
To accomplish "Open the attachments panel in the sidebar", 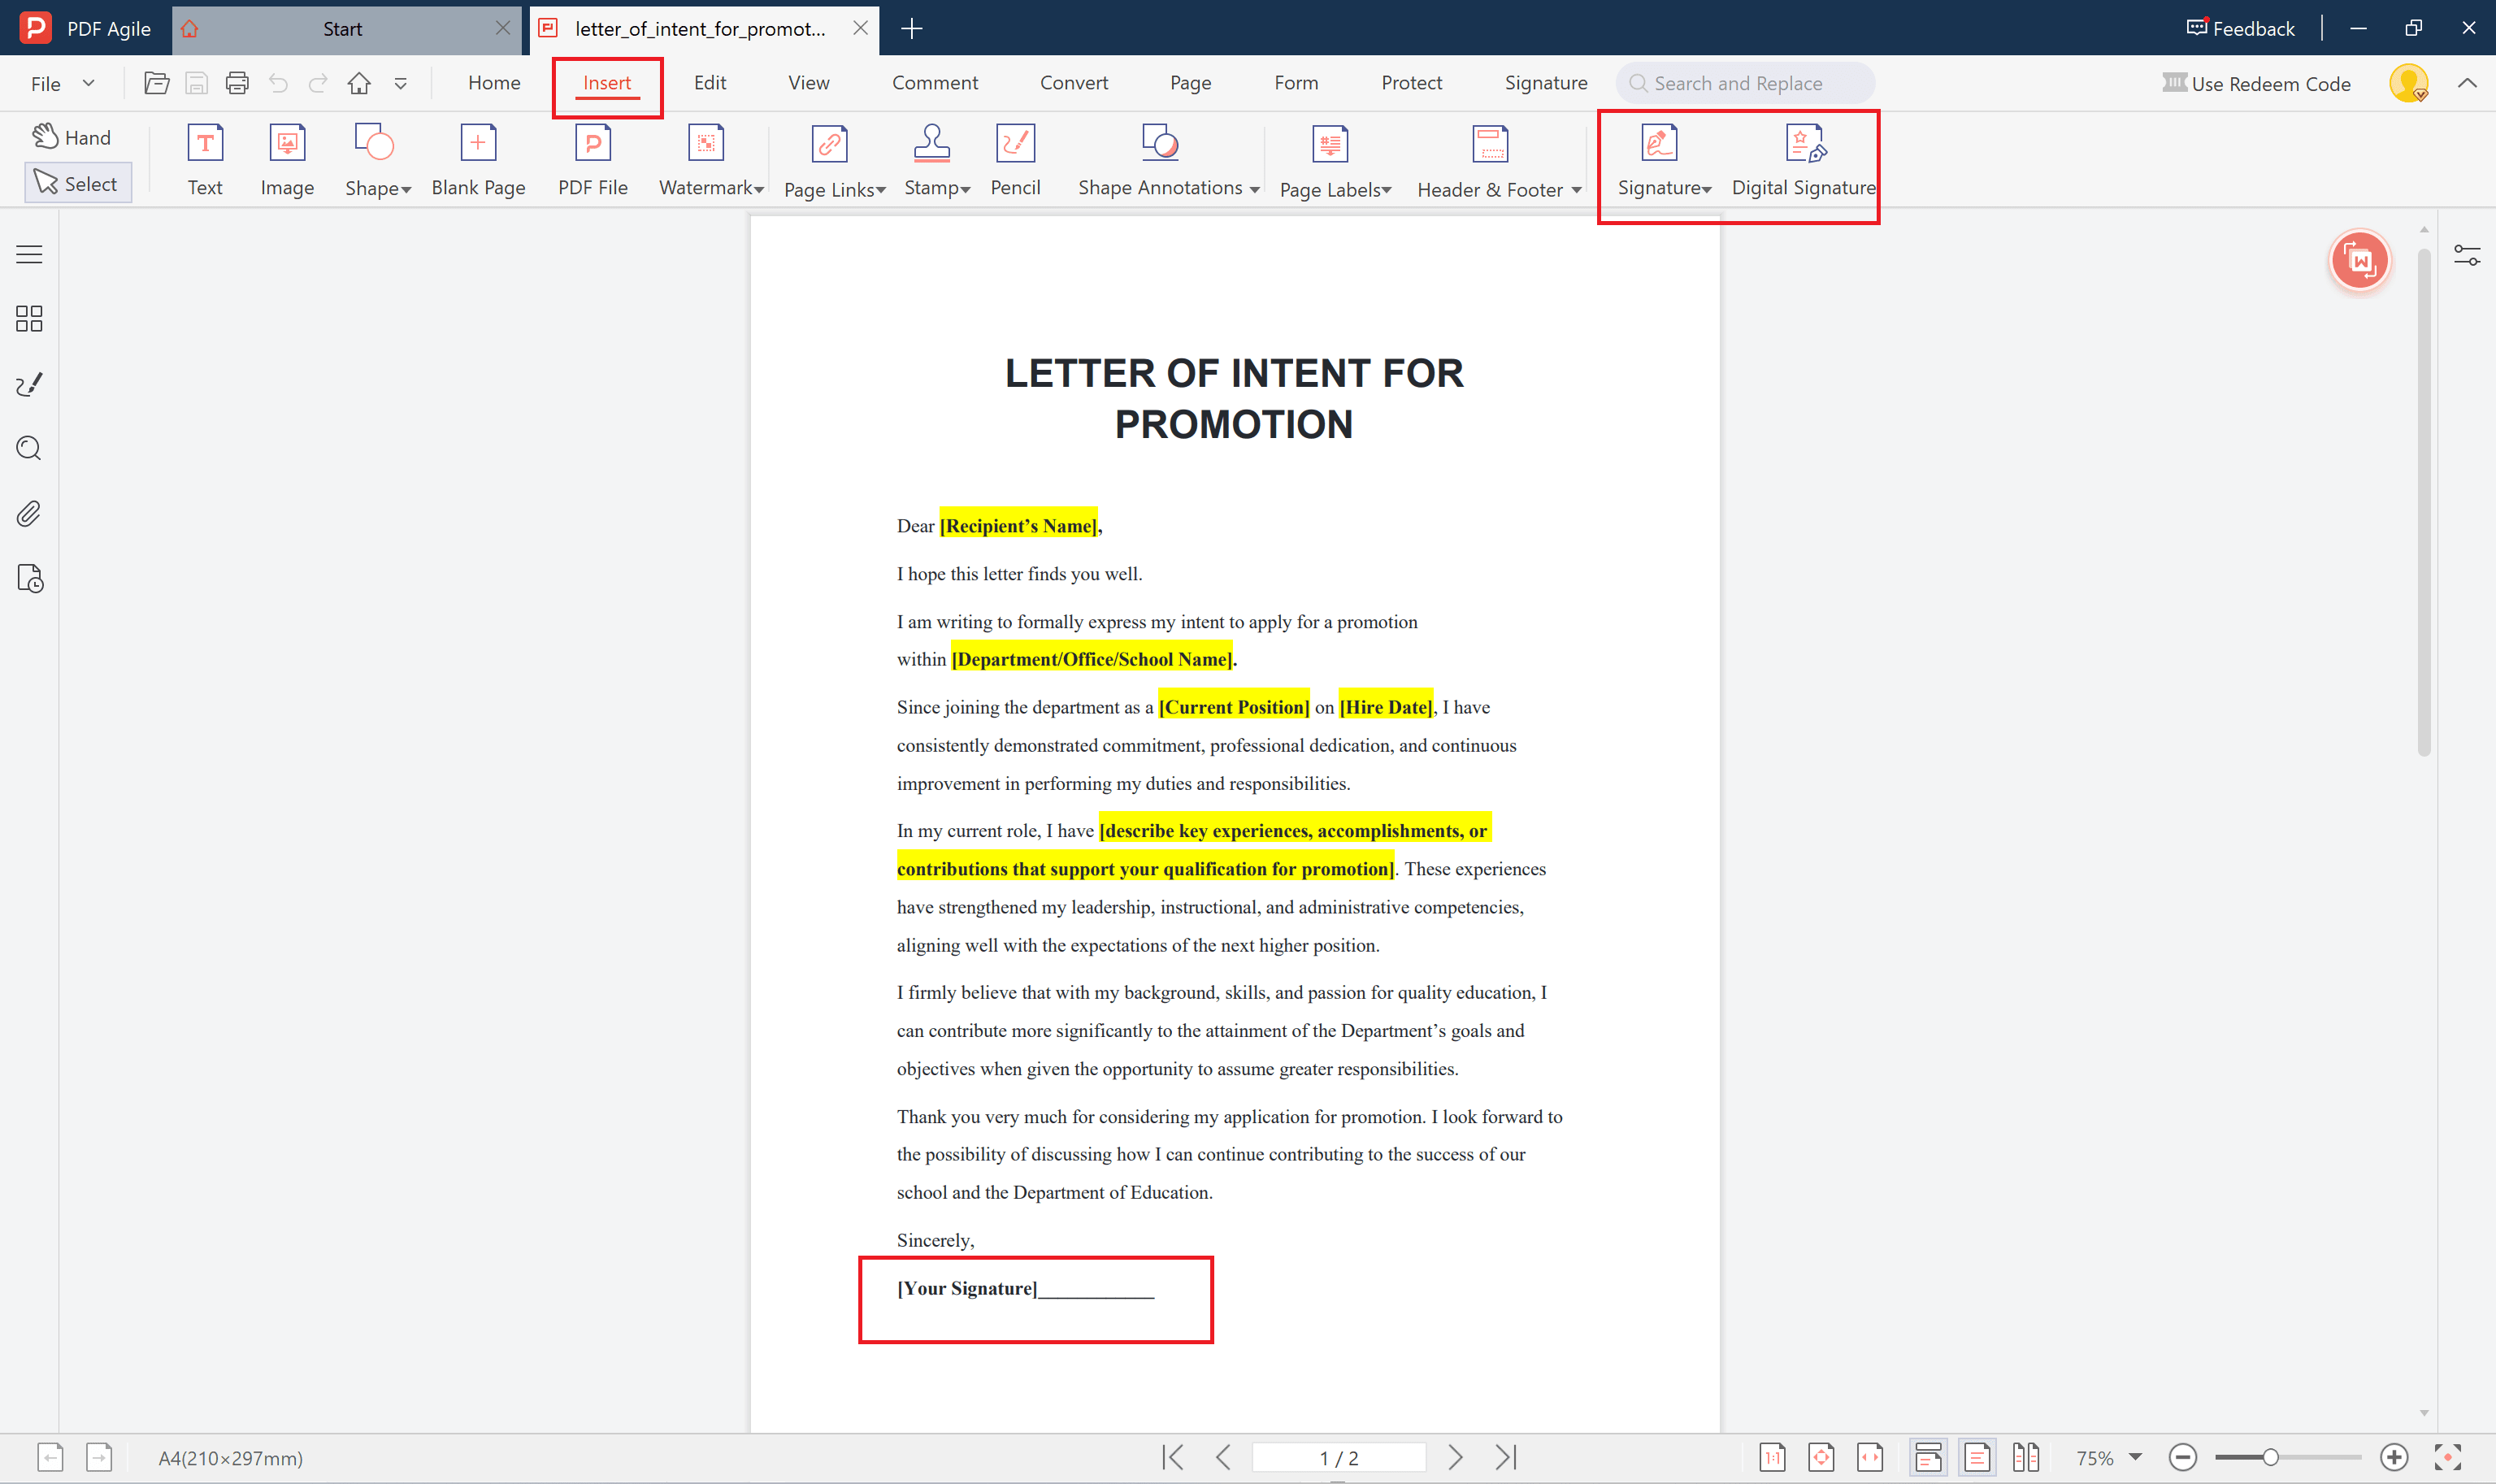I will click(x=28, y=513).
